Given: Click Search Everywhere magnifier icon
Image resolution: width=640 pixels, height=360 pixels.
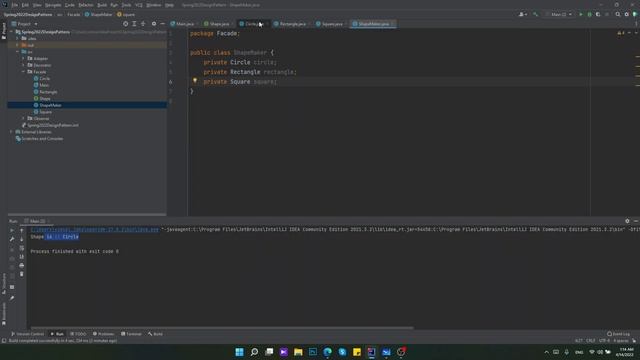Looking at the screenshot, I should [618, 14].
